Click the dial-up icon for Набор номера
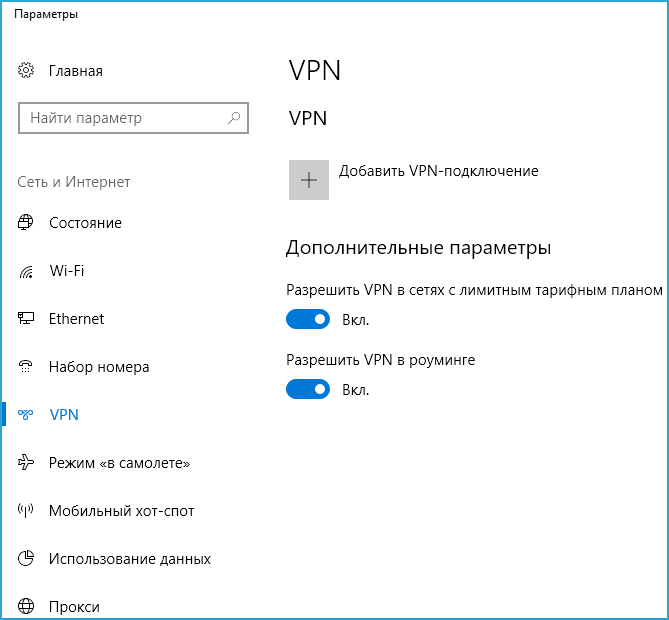 [27, 367]
